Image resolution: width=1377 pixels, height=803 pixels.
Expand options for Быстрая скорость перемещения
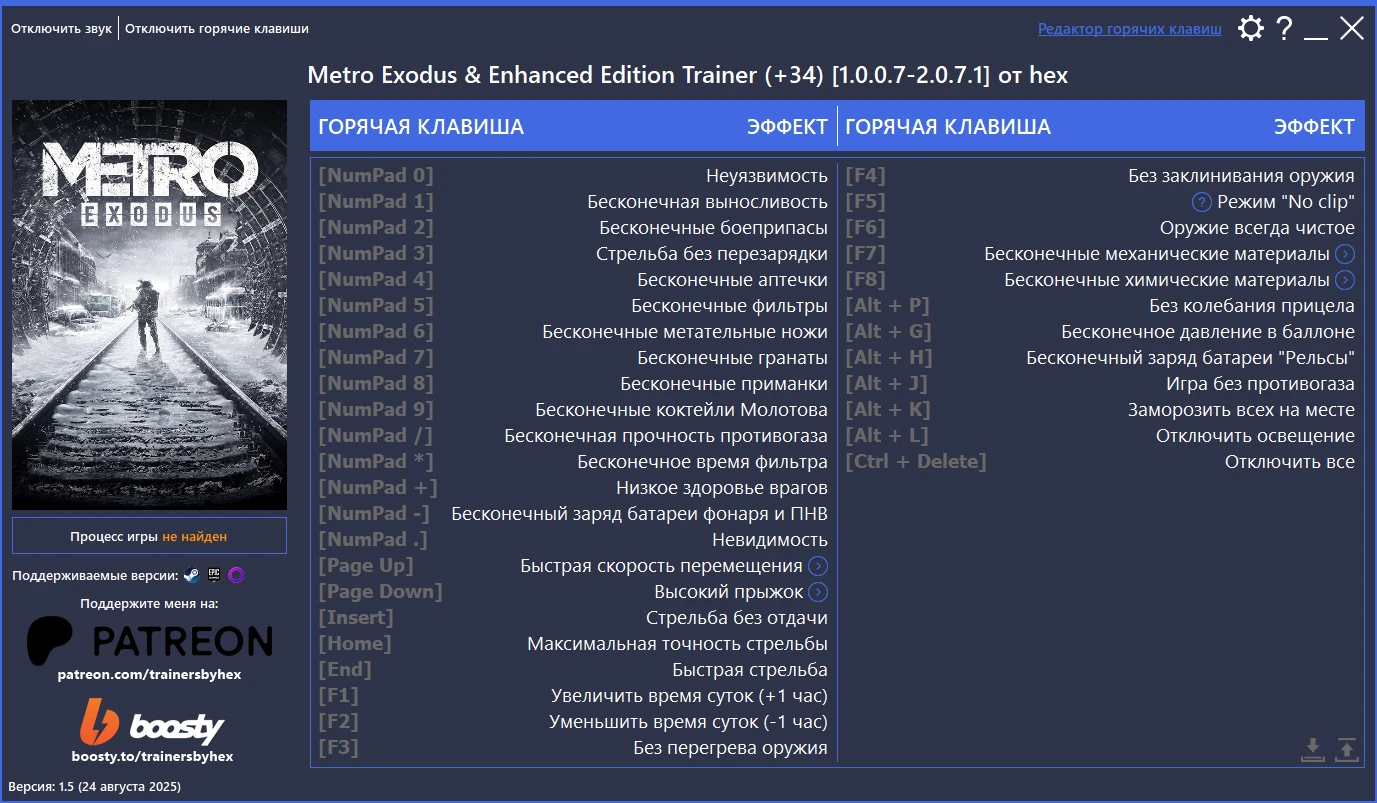[x=818, y=565]
